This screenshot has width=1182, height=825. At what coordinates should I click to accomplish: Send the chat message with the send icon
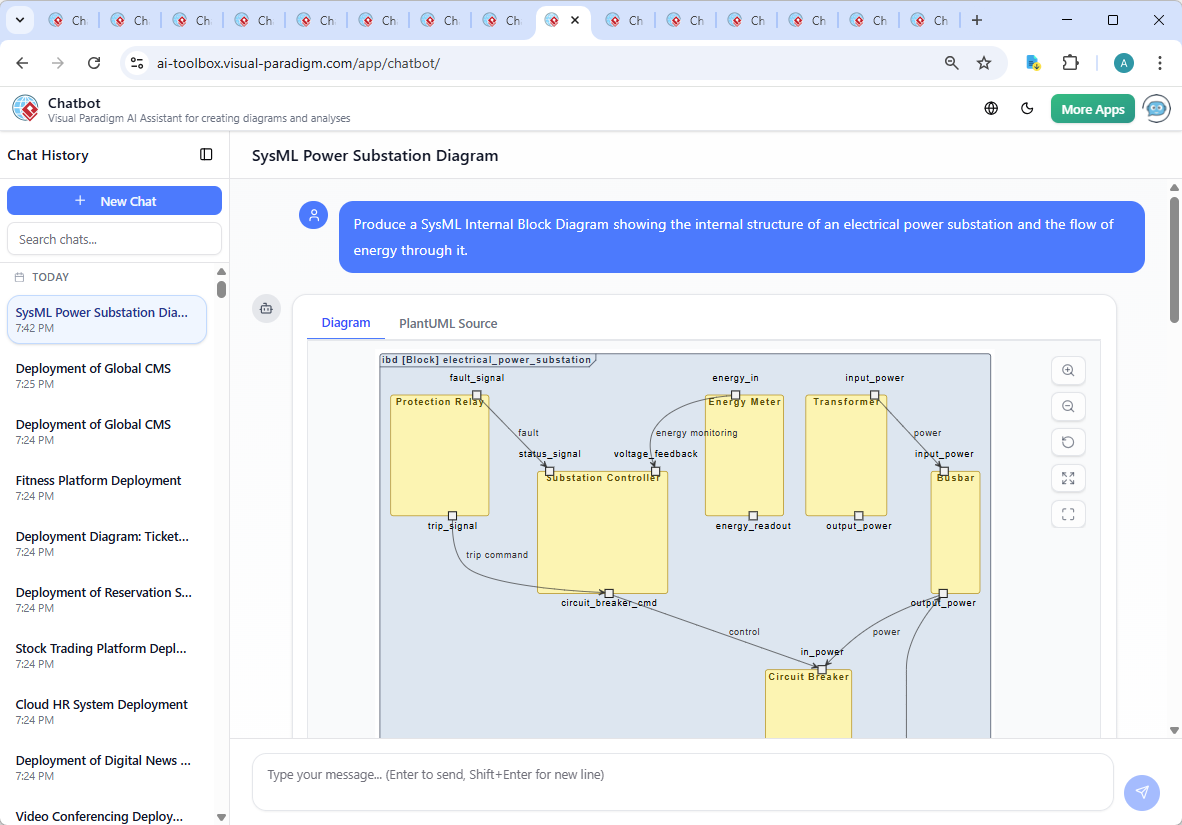click(1141, 792)
